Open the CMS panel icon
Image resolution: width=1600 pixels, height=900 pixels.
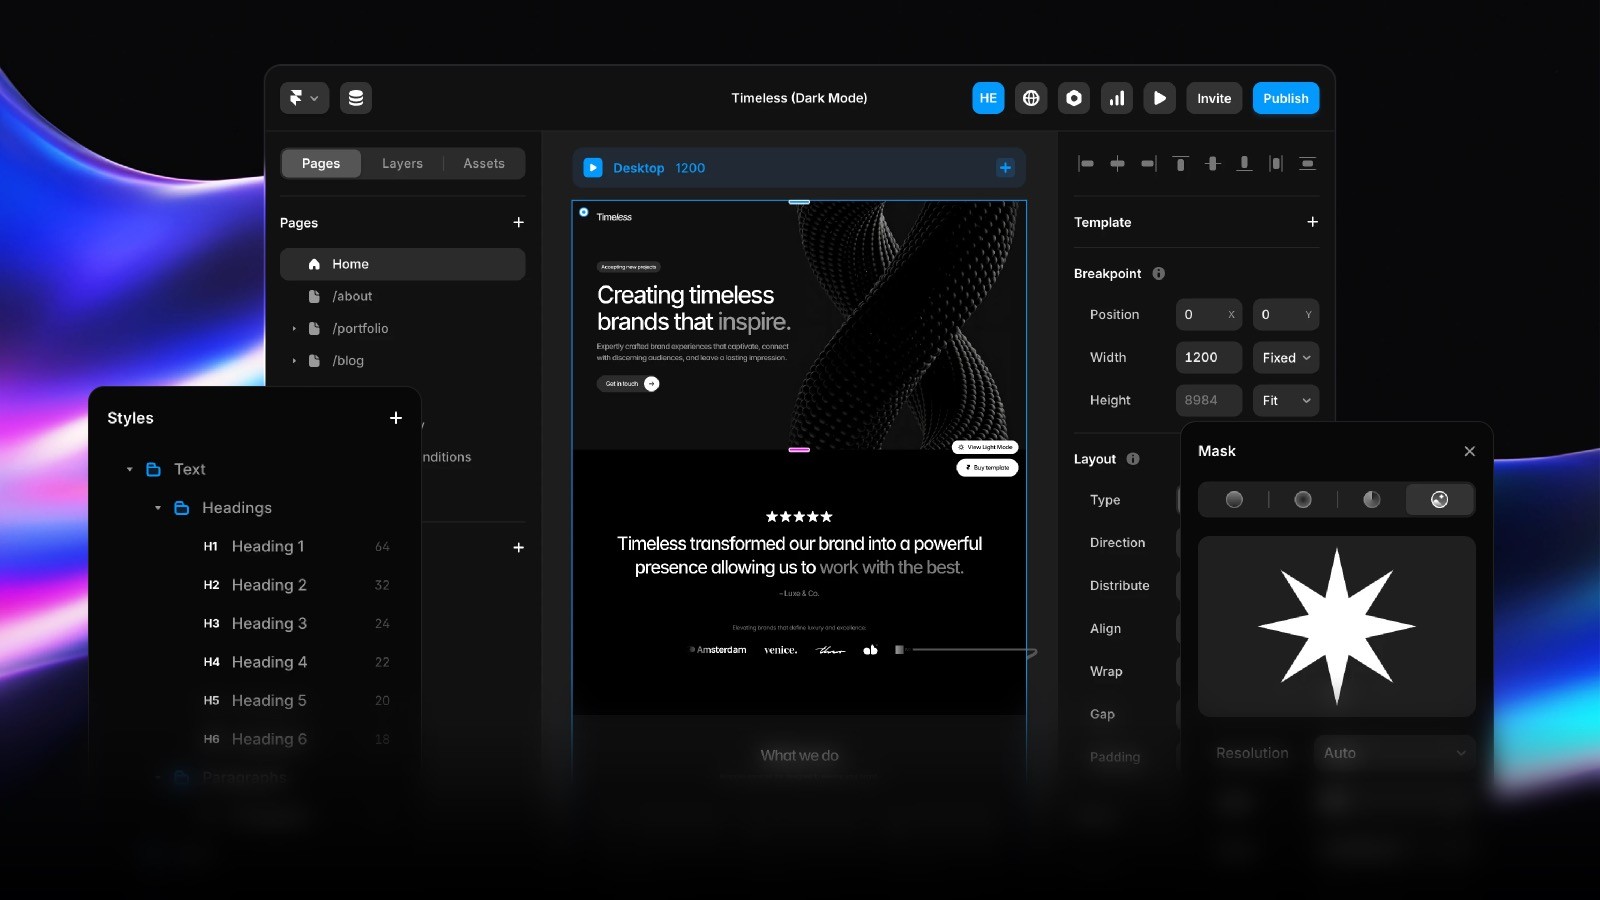(x=356, y=98)
